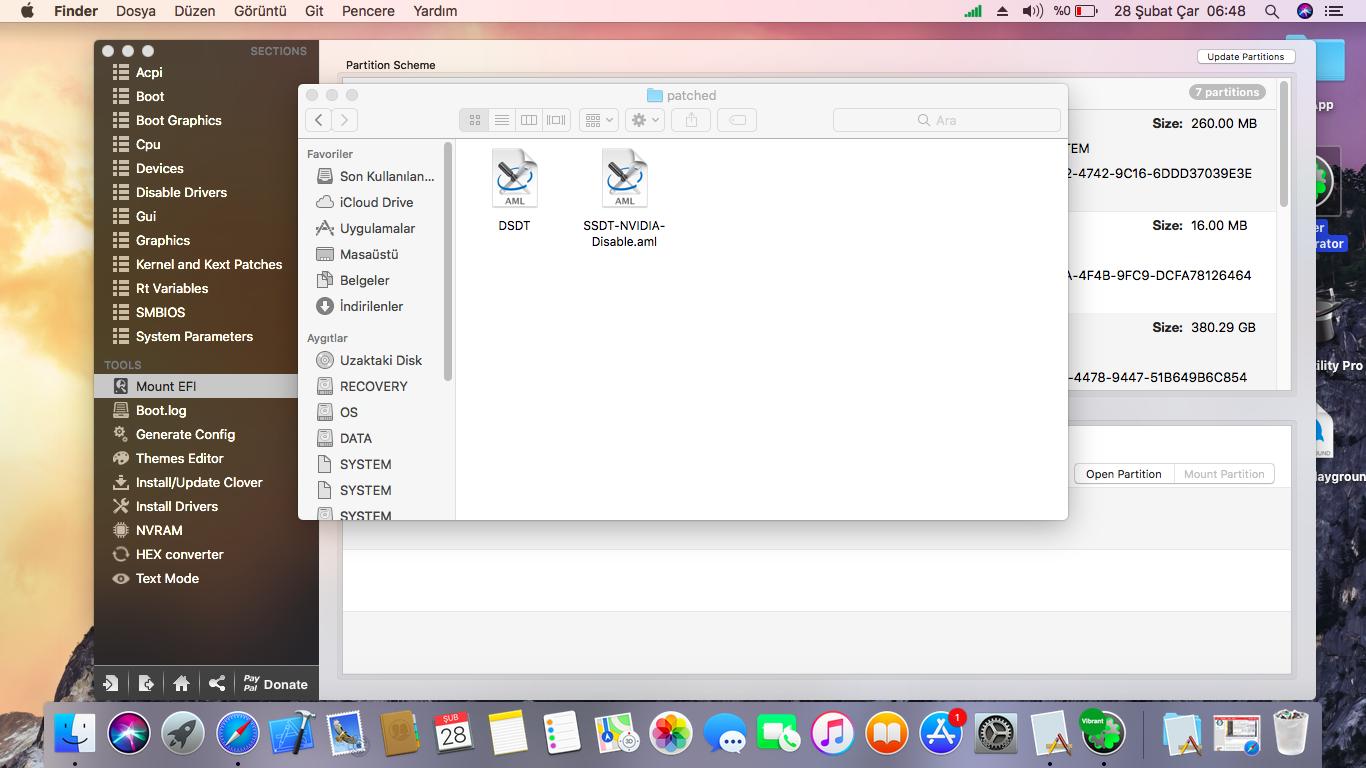The width and height of the screenshot is (1366, 768).
Task: Select the NVRAM chip icon
Action: pyautogui.click(x=121, y=530)
